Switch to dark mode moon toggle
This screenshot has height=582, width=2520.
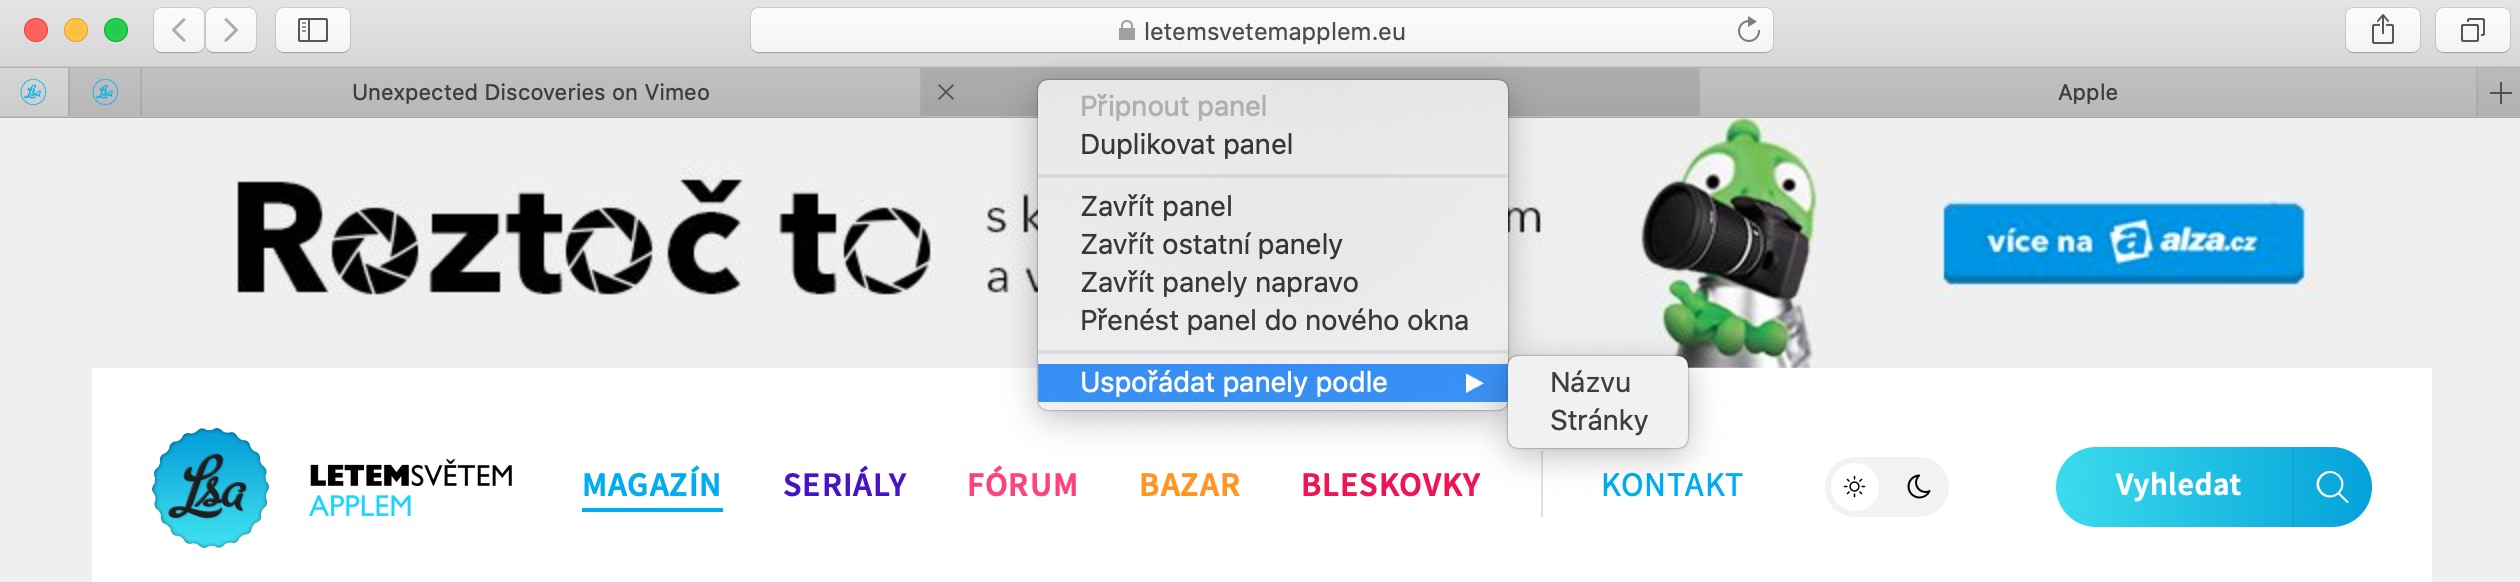point(1918,487)
